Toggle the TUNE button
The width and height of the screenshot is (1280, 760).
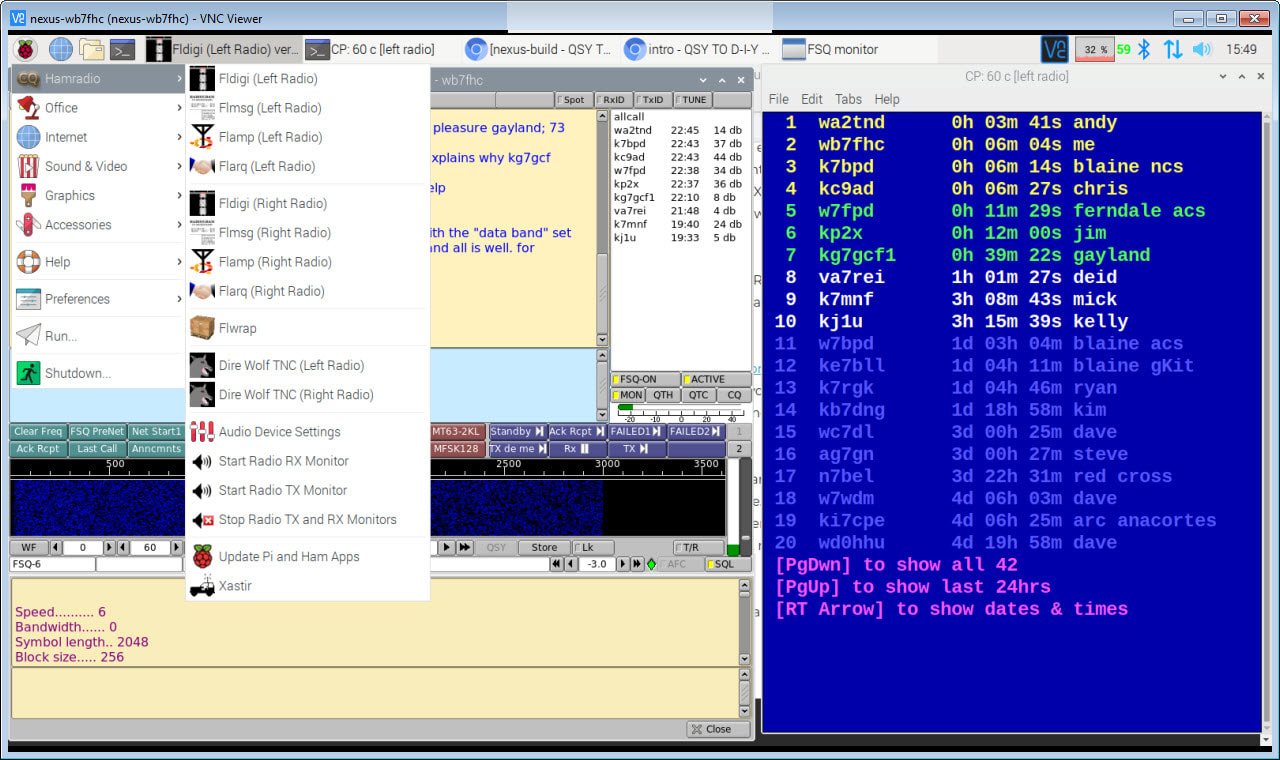(x=691, y=99)
